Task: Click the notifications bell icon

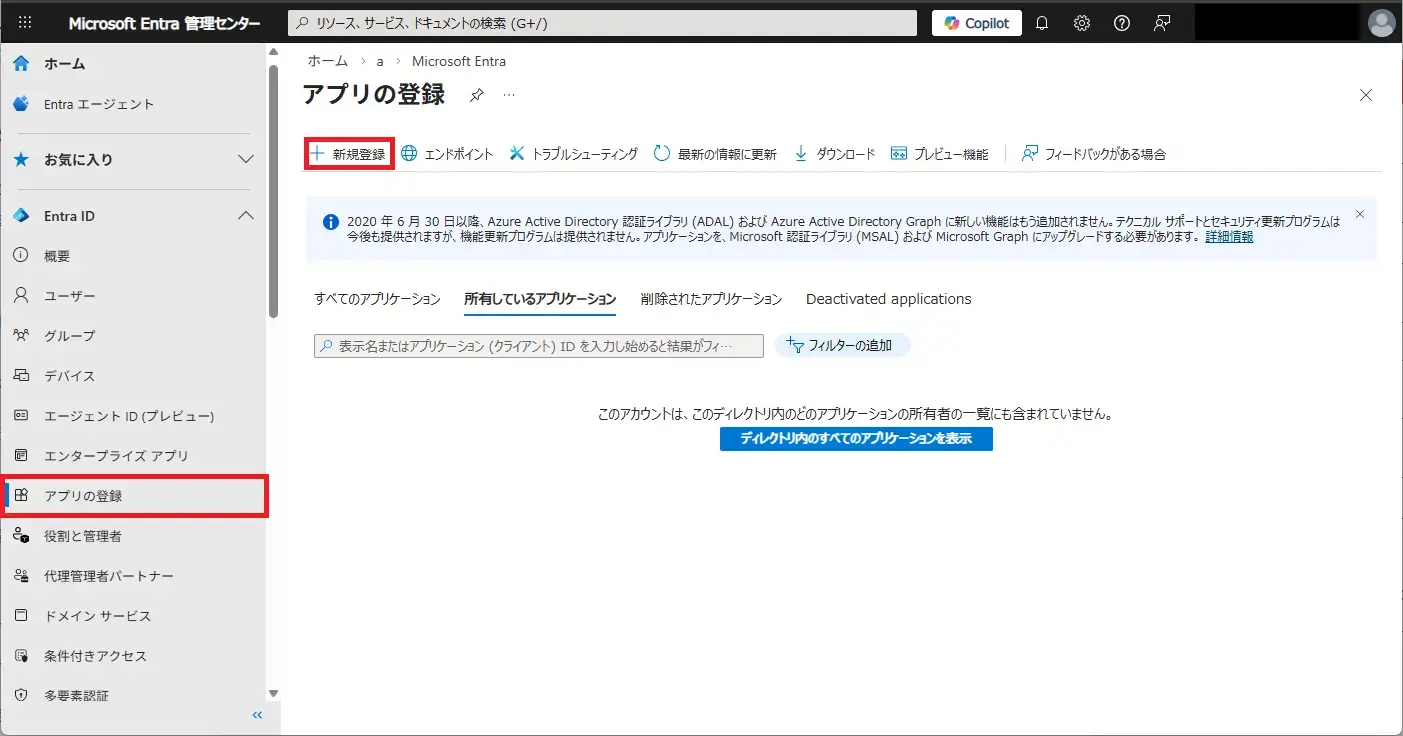Action: pos(1042,23)
